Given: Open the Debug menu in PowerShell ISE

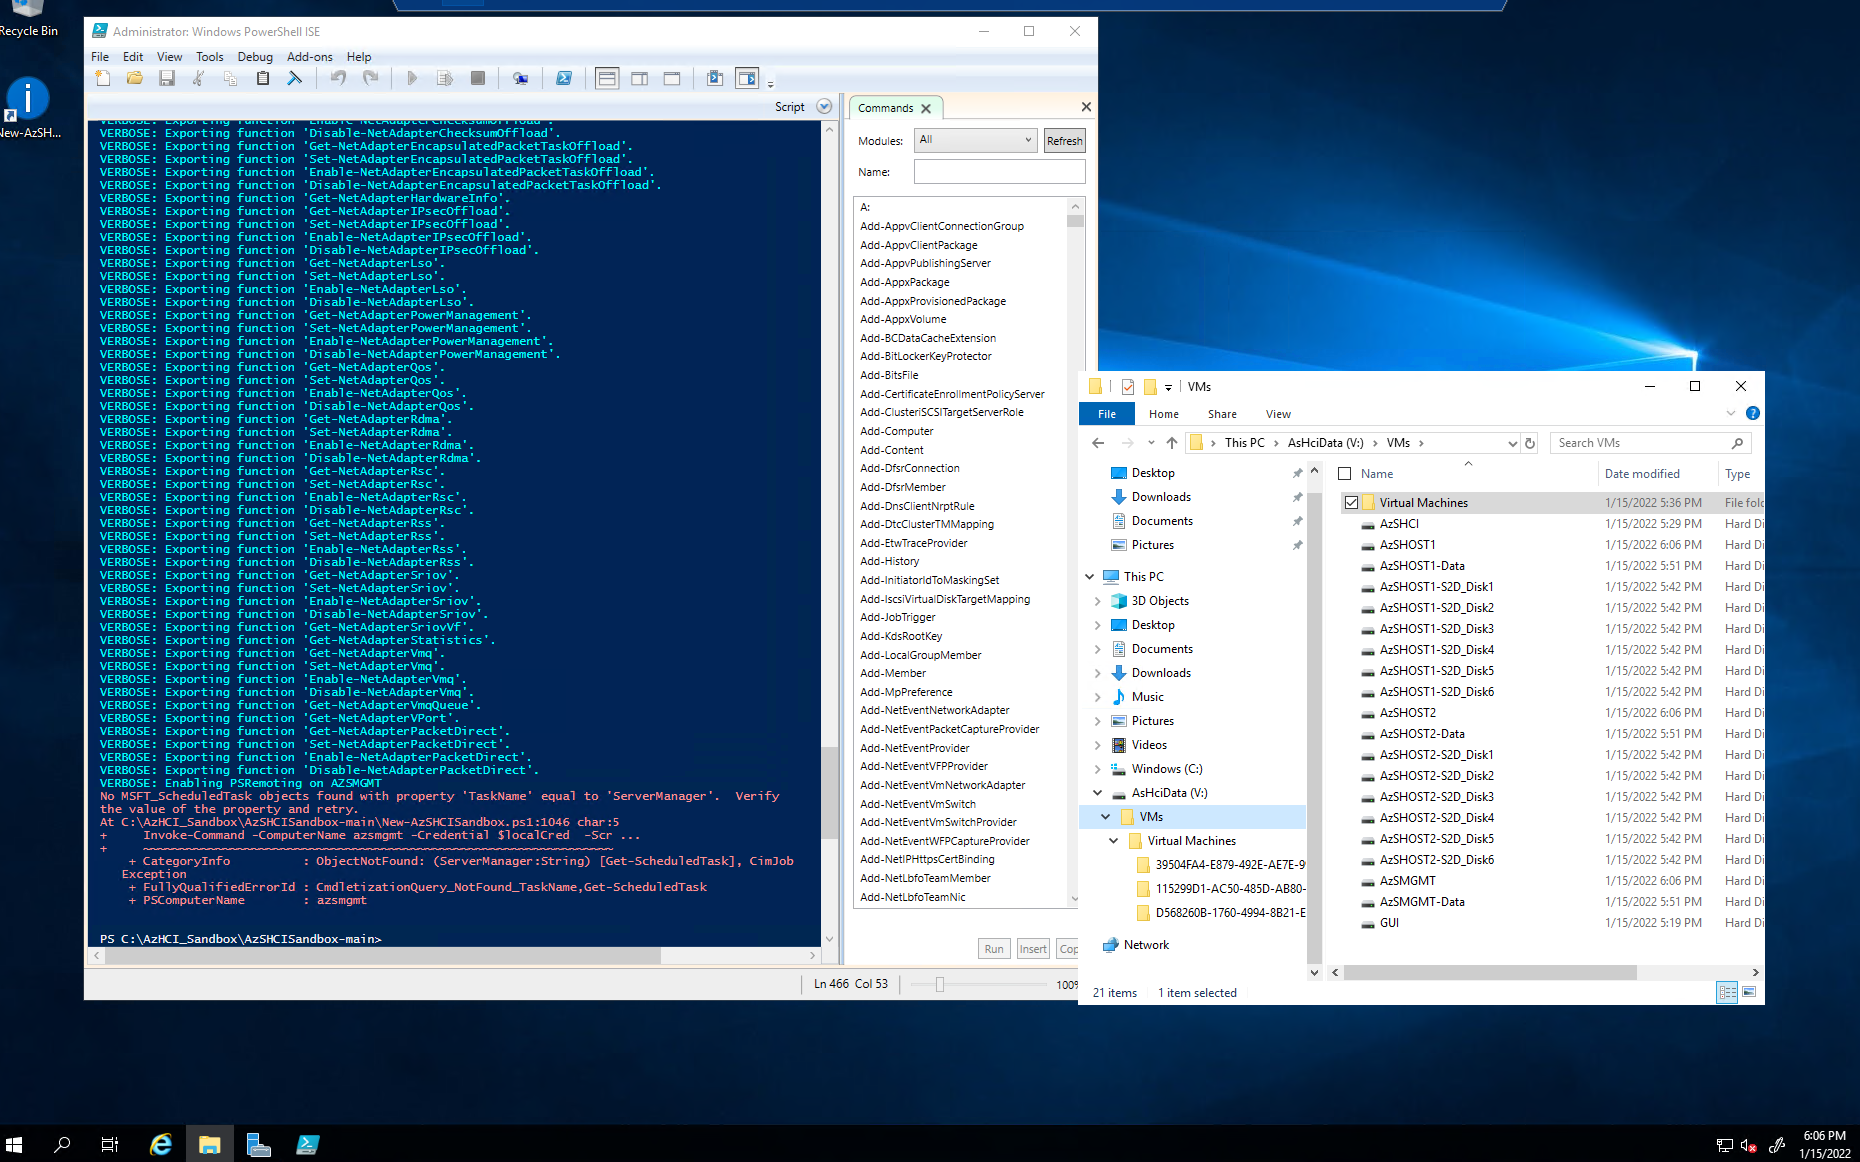Looking at the screenshot, I should (255, 57).
